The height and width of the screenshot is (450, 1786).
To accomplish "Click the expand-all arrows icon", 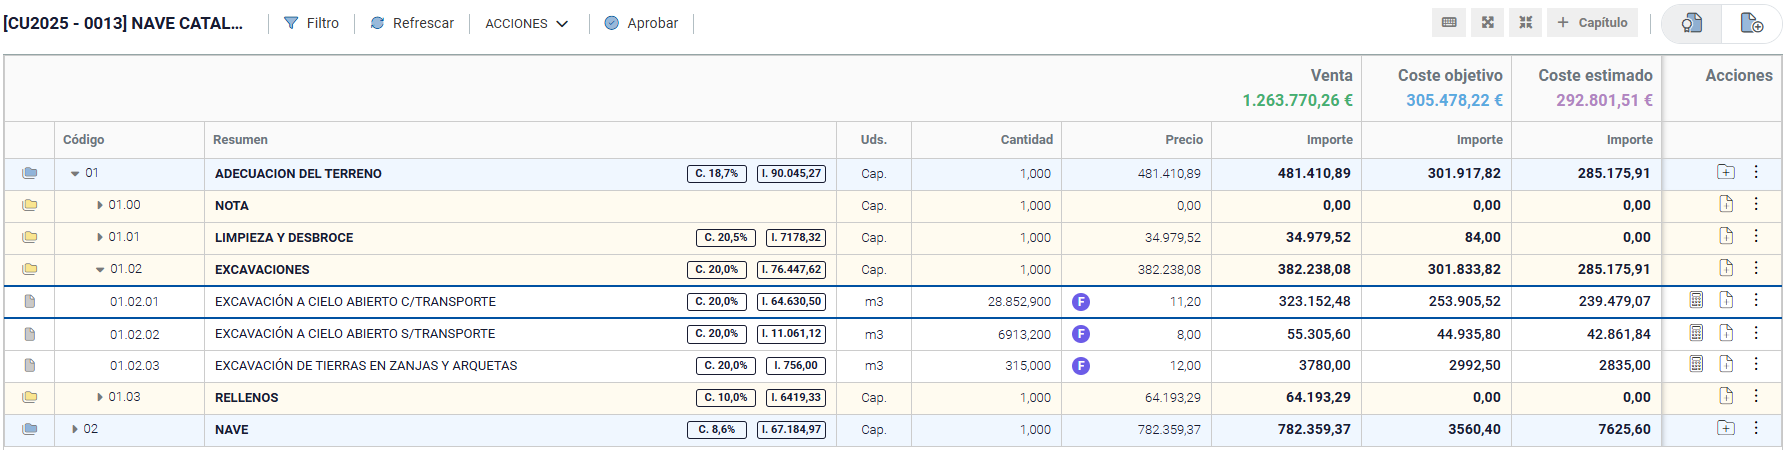I will 1488,22.
